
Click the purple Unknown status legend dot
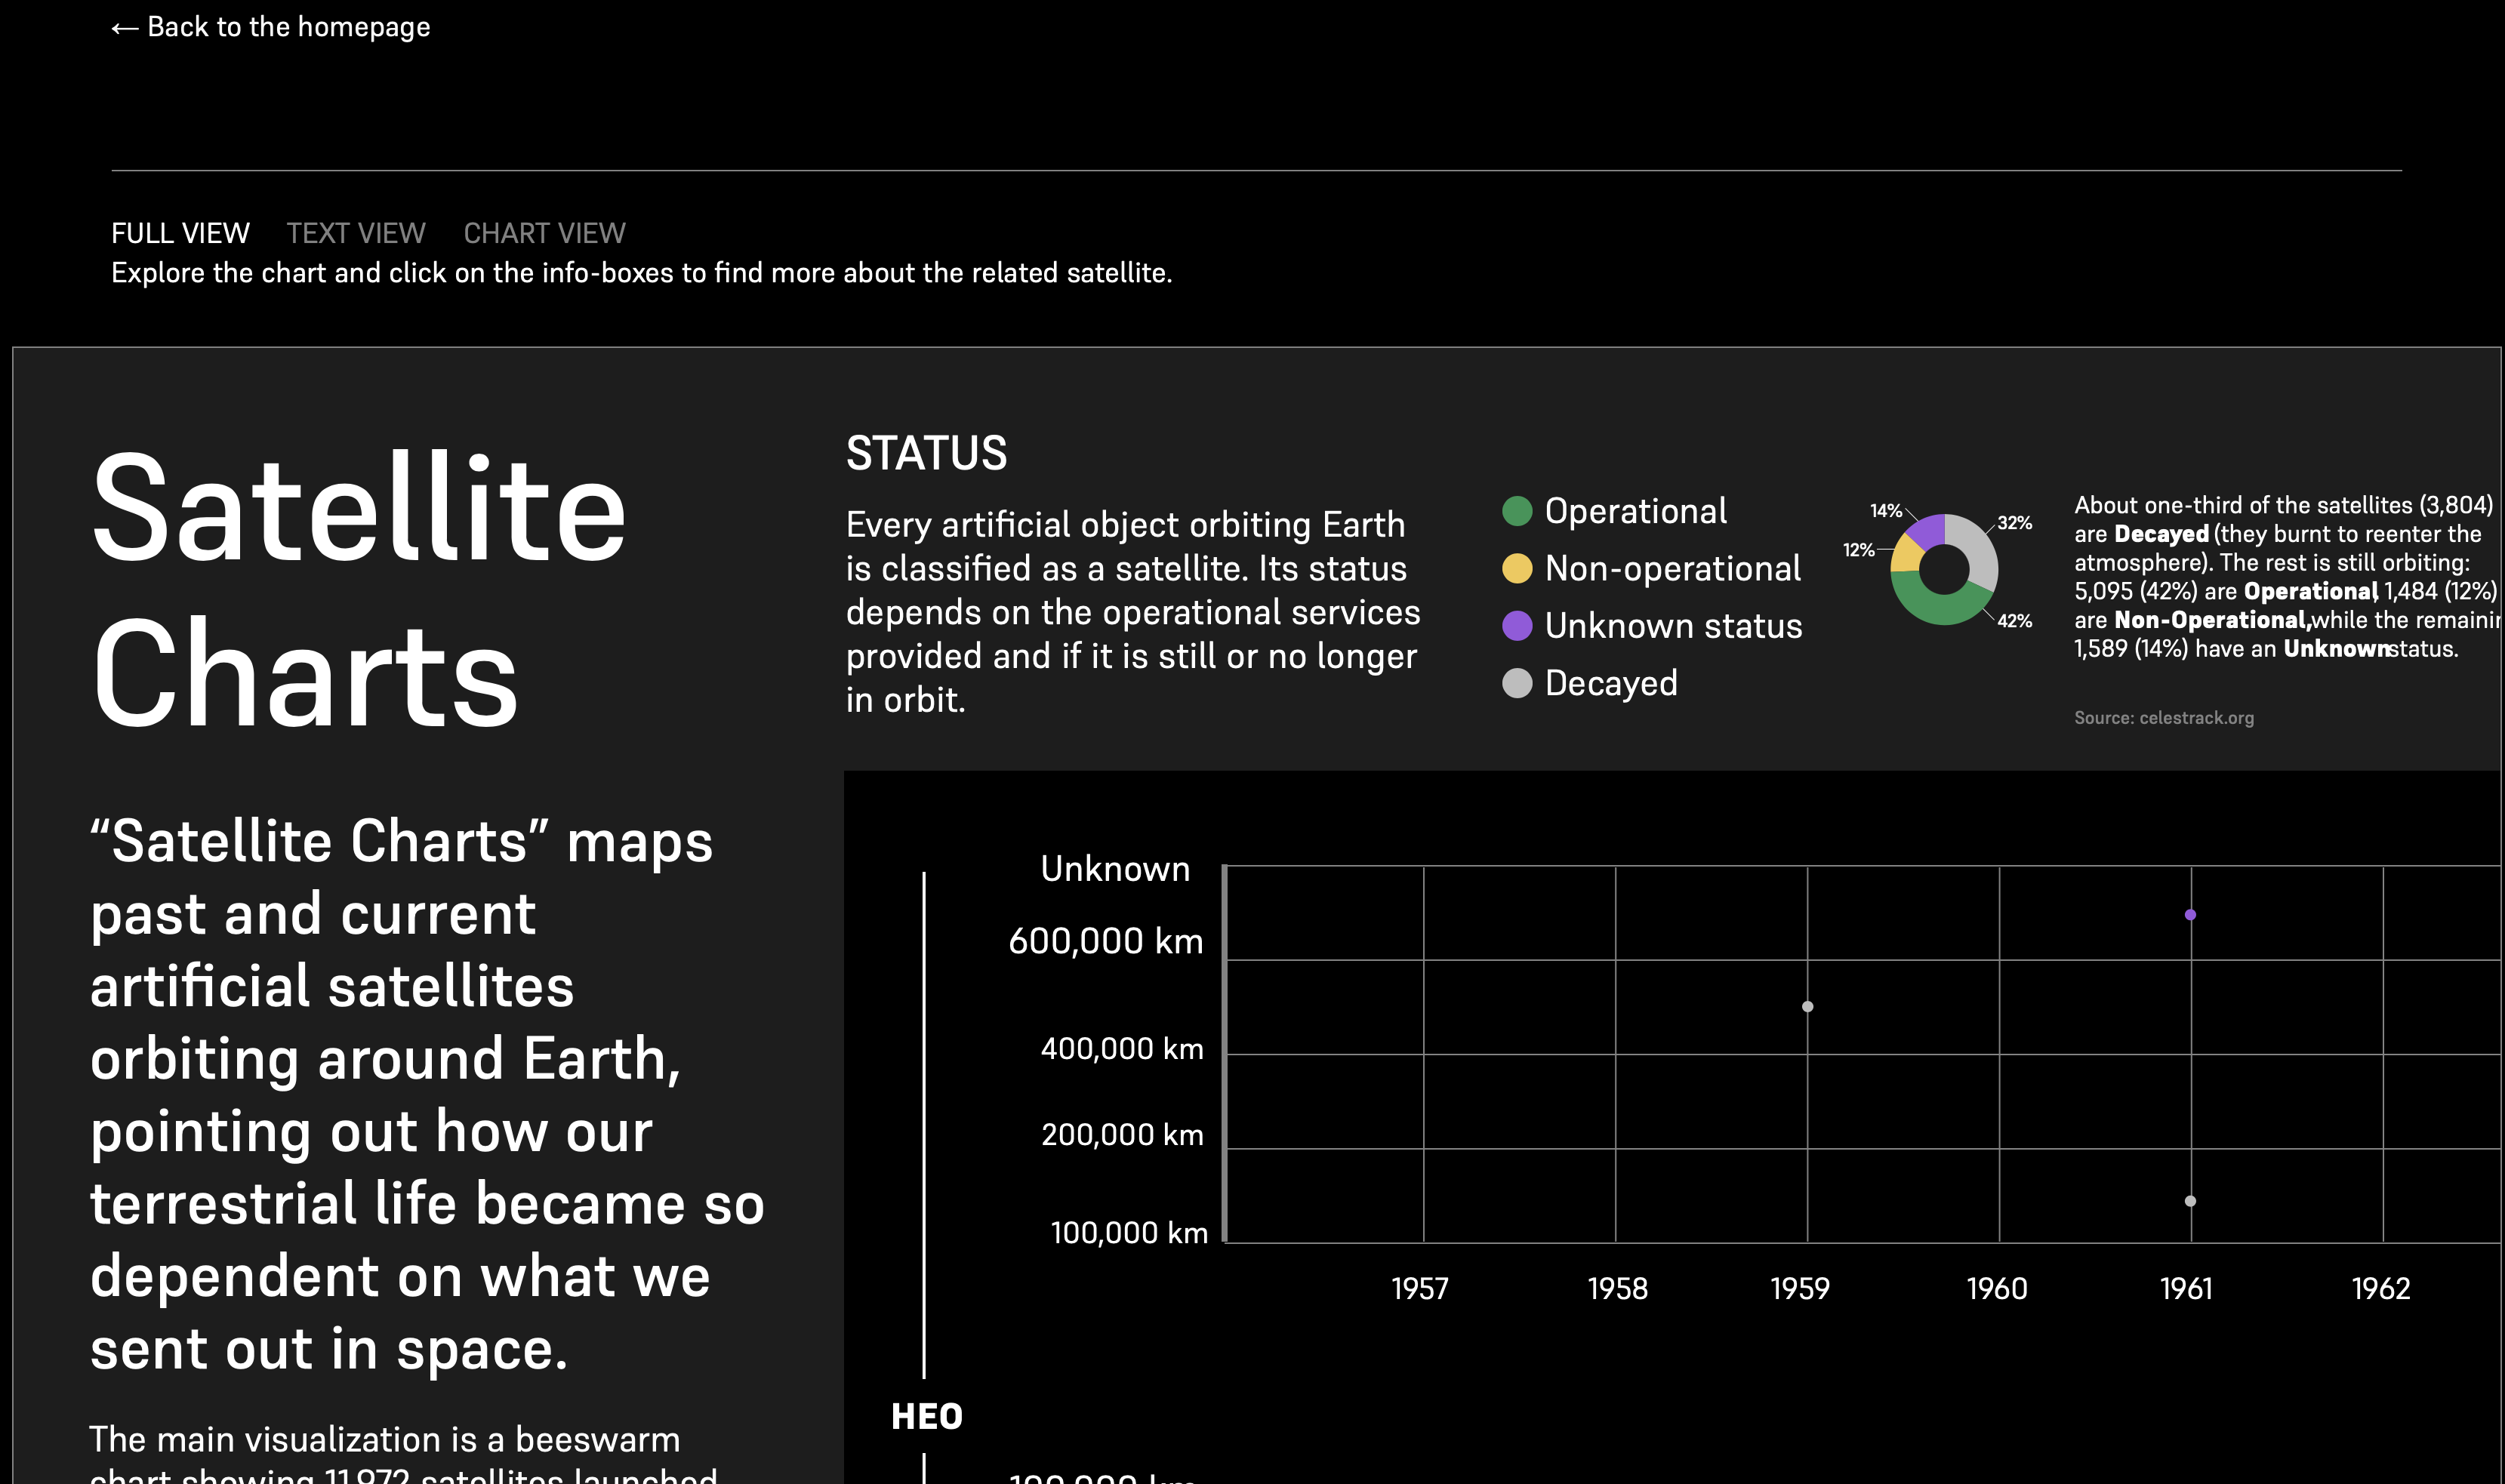click(x=1517, y=626)
